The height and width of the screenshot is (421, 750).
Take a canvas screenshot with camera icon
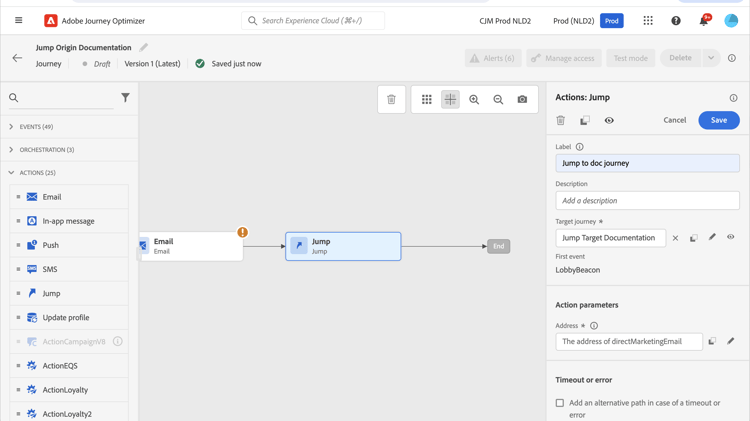(x=522, y=100)
